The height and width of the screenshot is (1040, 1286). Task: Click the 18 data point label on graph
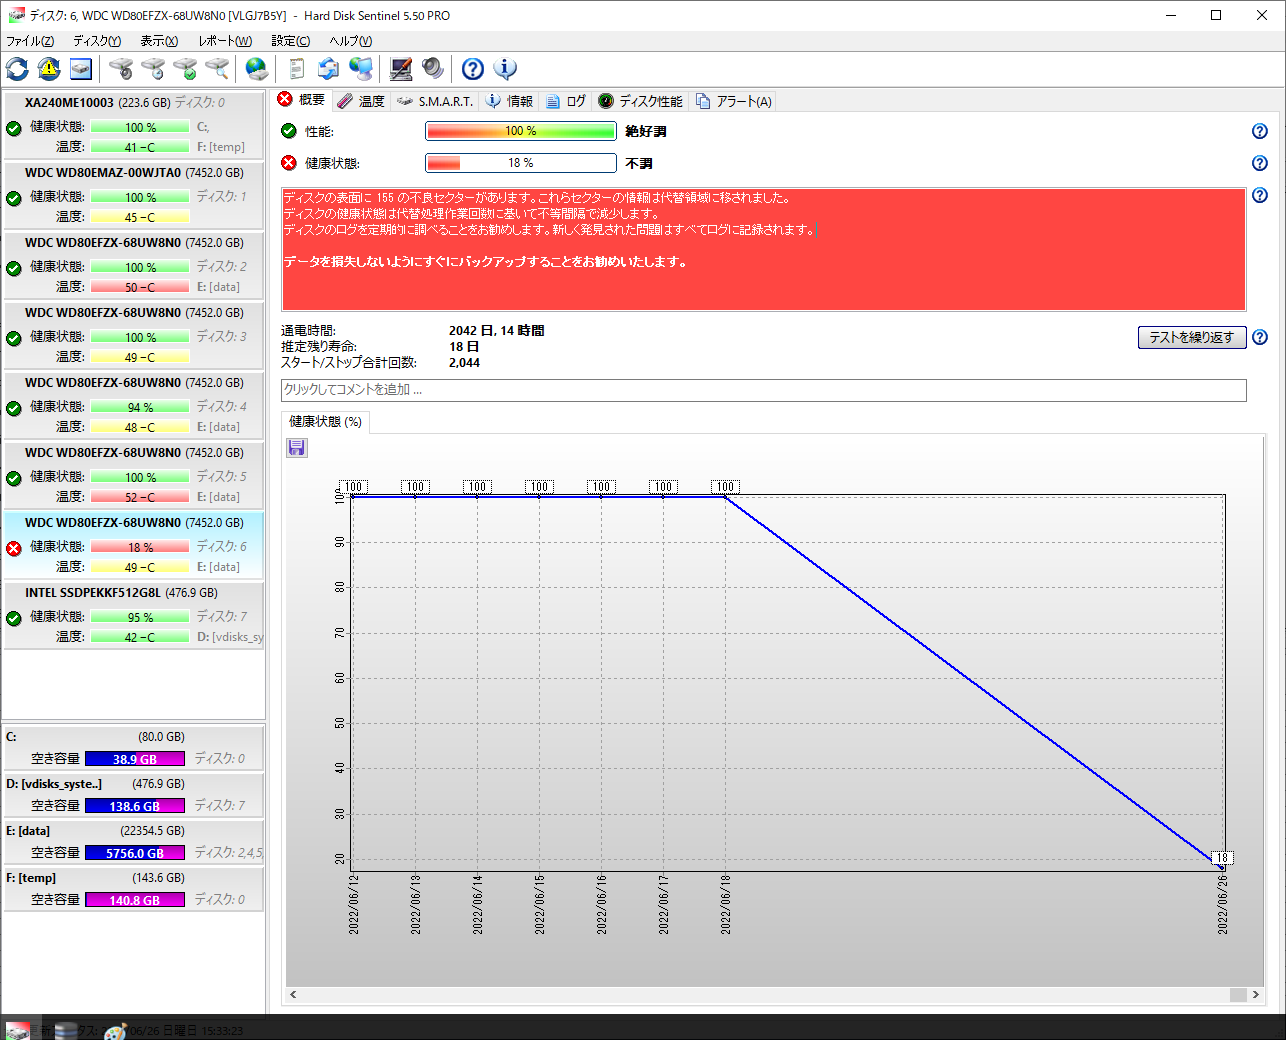coord(1222,858)
